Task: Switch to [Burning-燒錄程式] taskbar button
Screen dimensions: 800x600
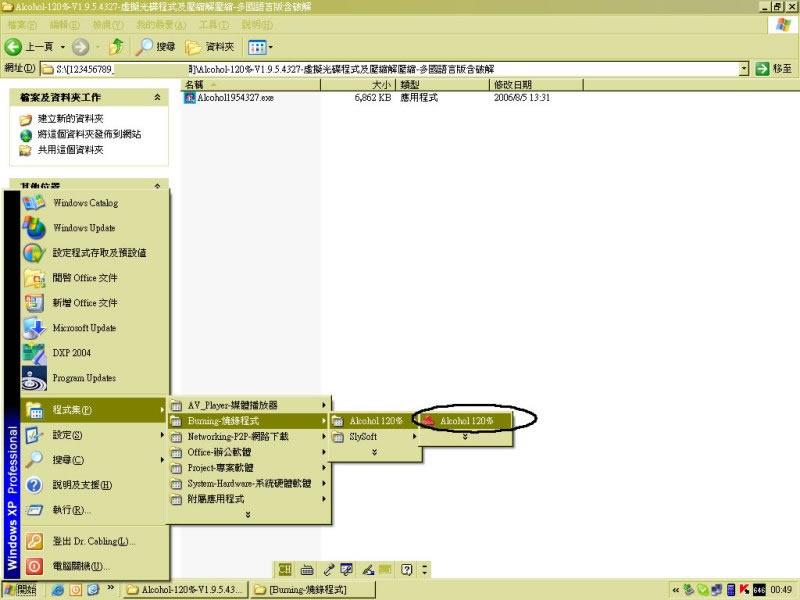Action: pos(313,590)
